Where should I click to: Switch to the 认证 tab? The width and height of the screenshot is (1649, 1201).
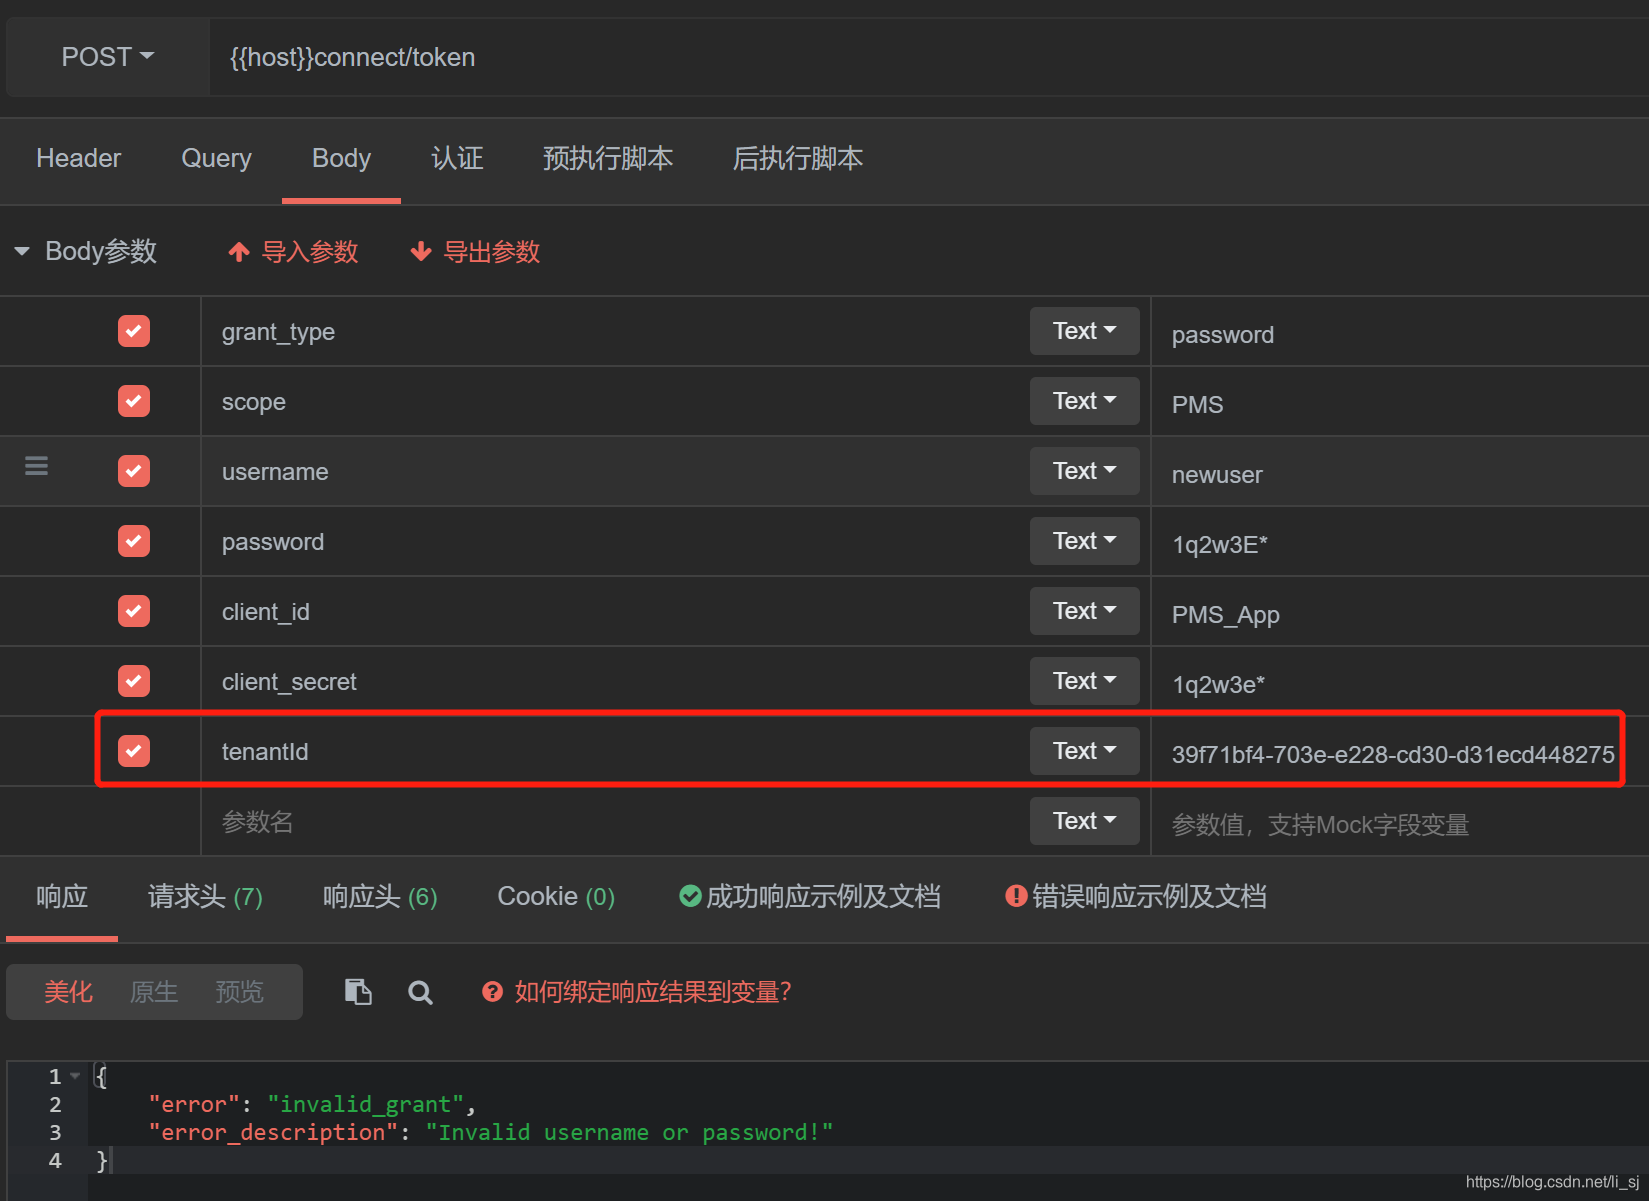pos(457,158)
